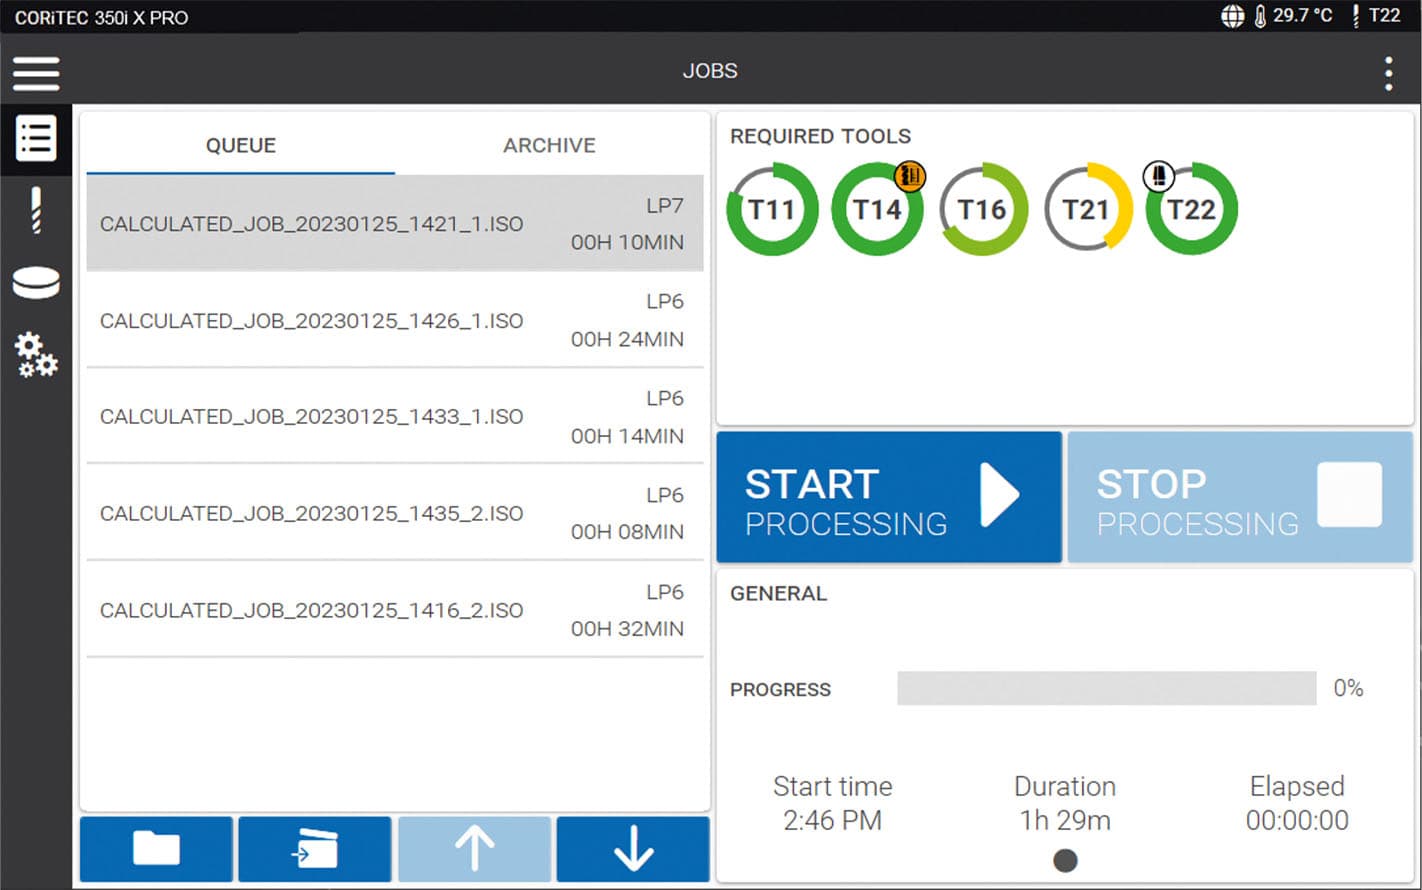This screenshot has height=890, width=1422.
Task: Click the T14 required tool indicator
Action: tap(877, 209)
